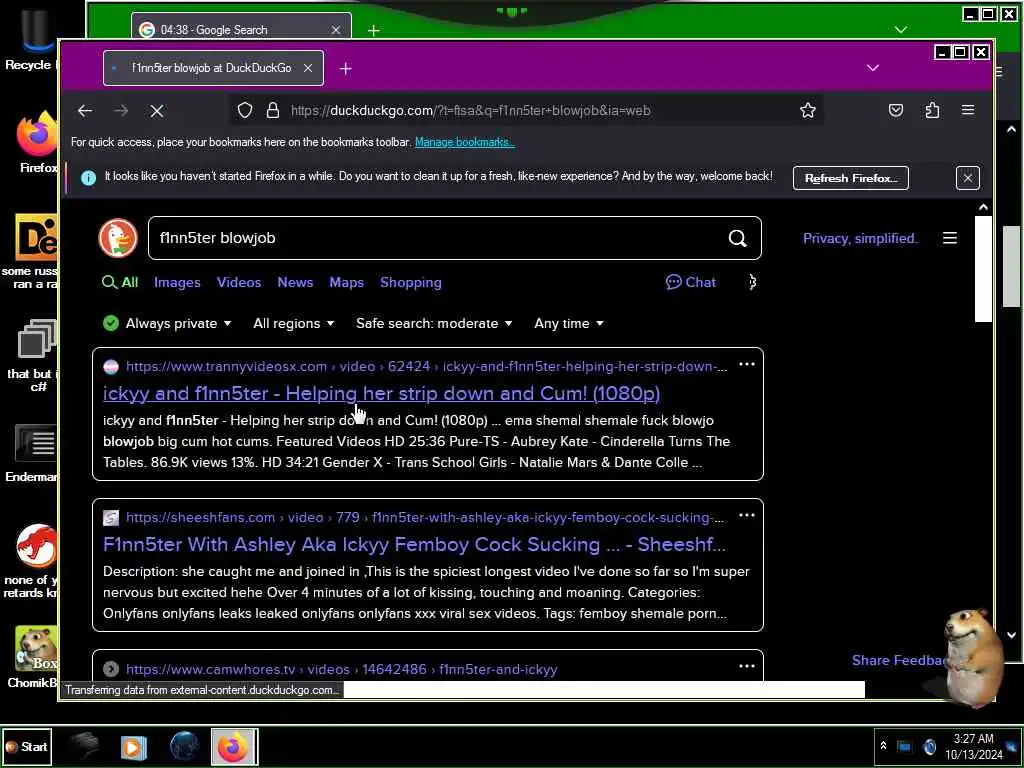List all tabs in the green window
1024x768 pixels.
(x=901, y=30)
